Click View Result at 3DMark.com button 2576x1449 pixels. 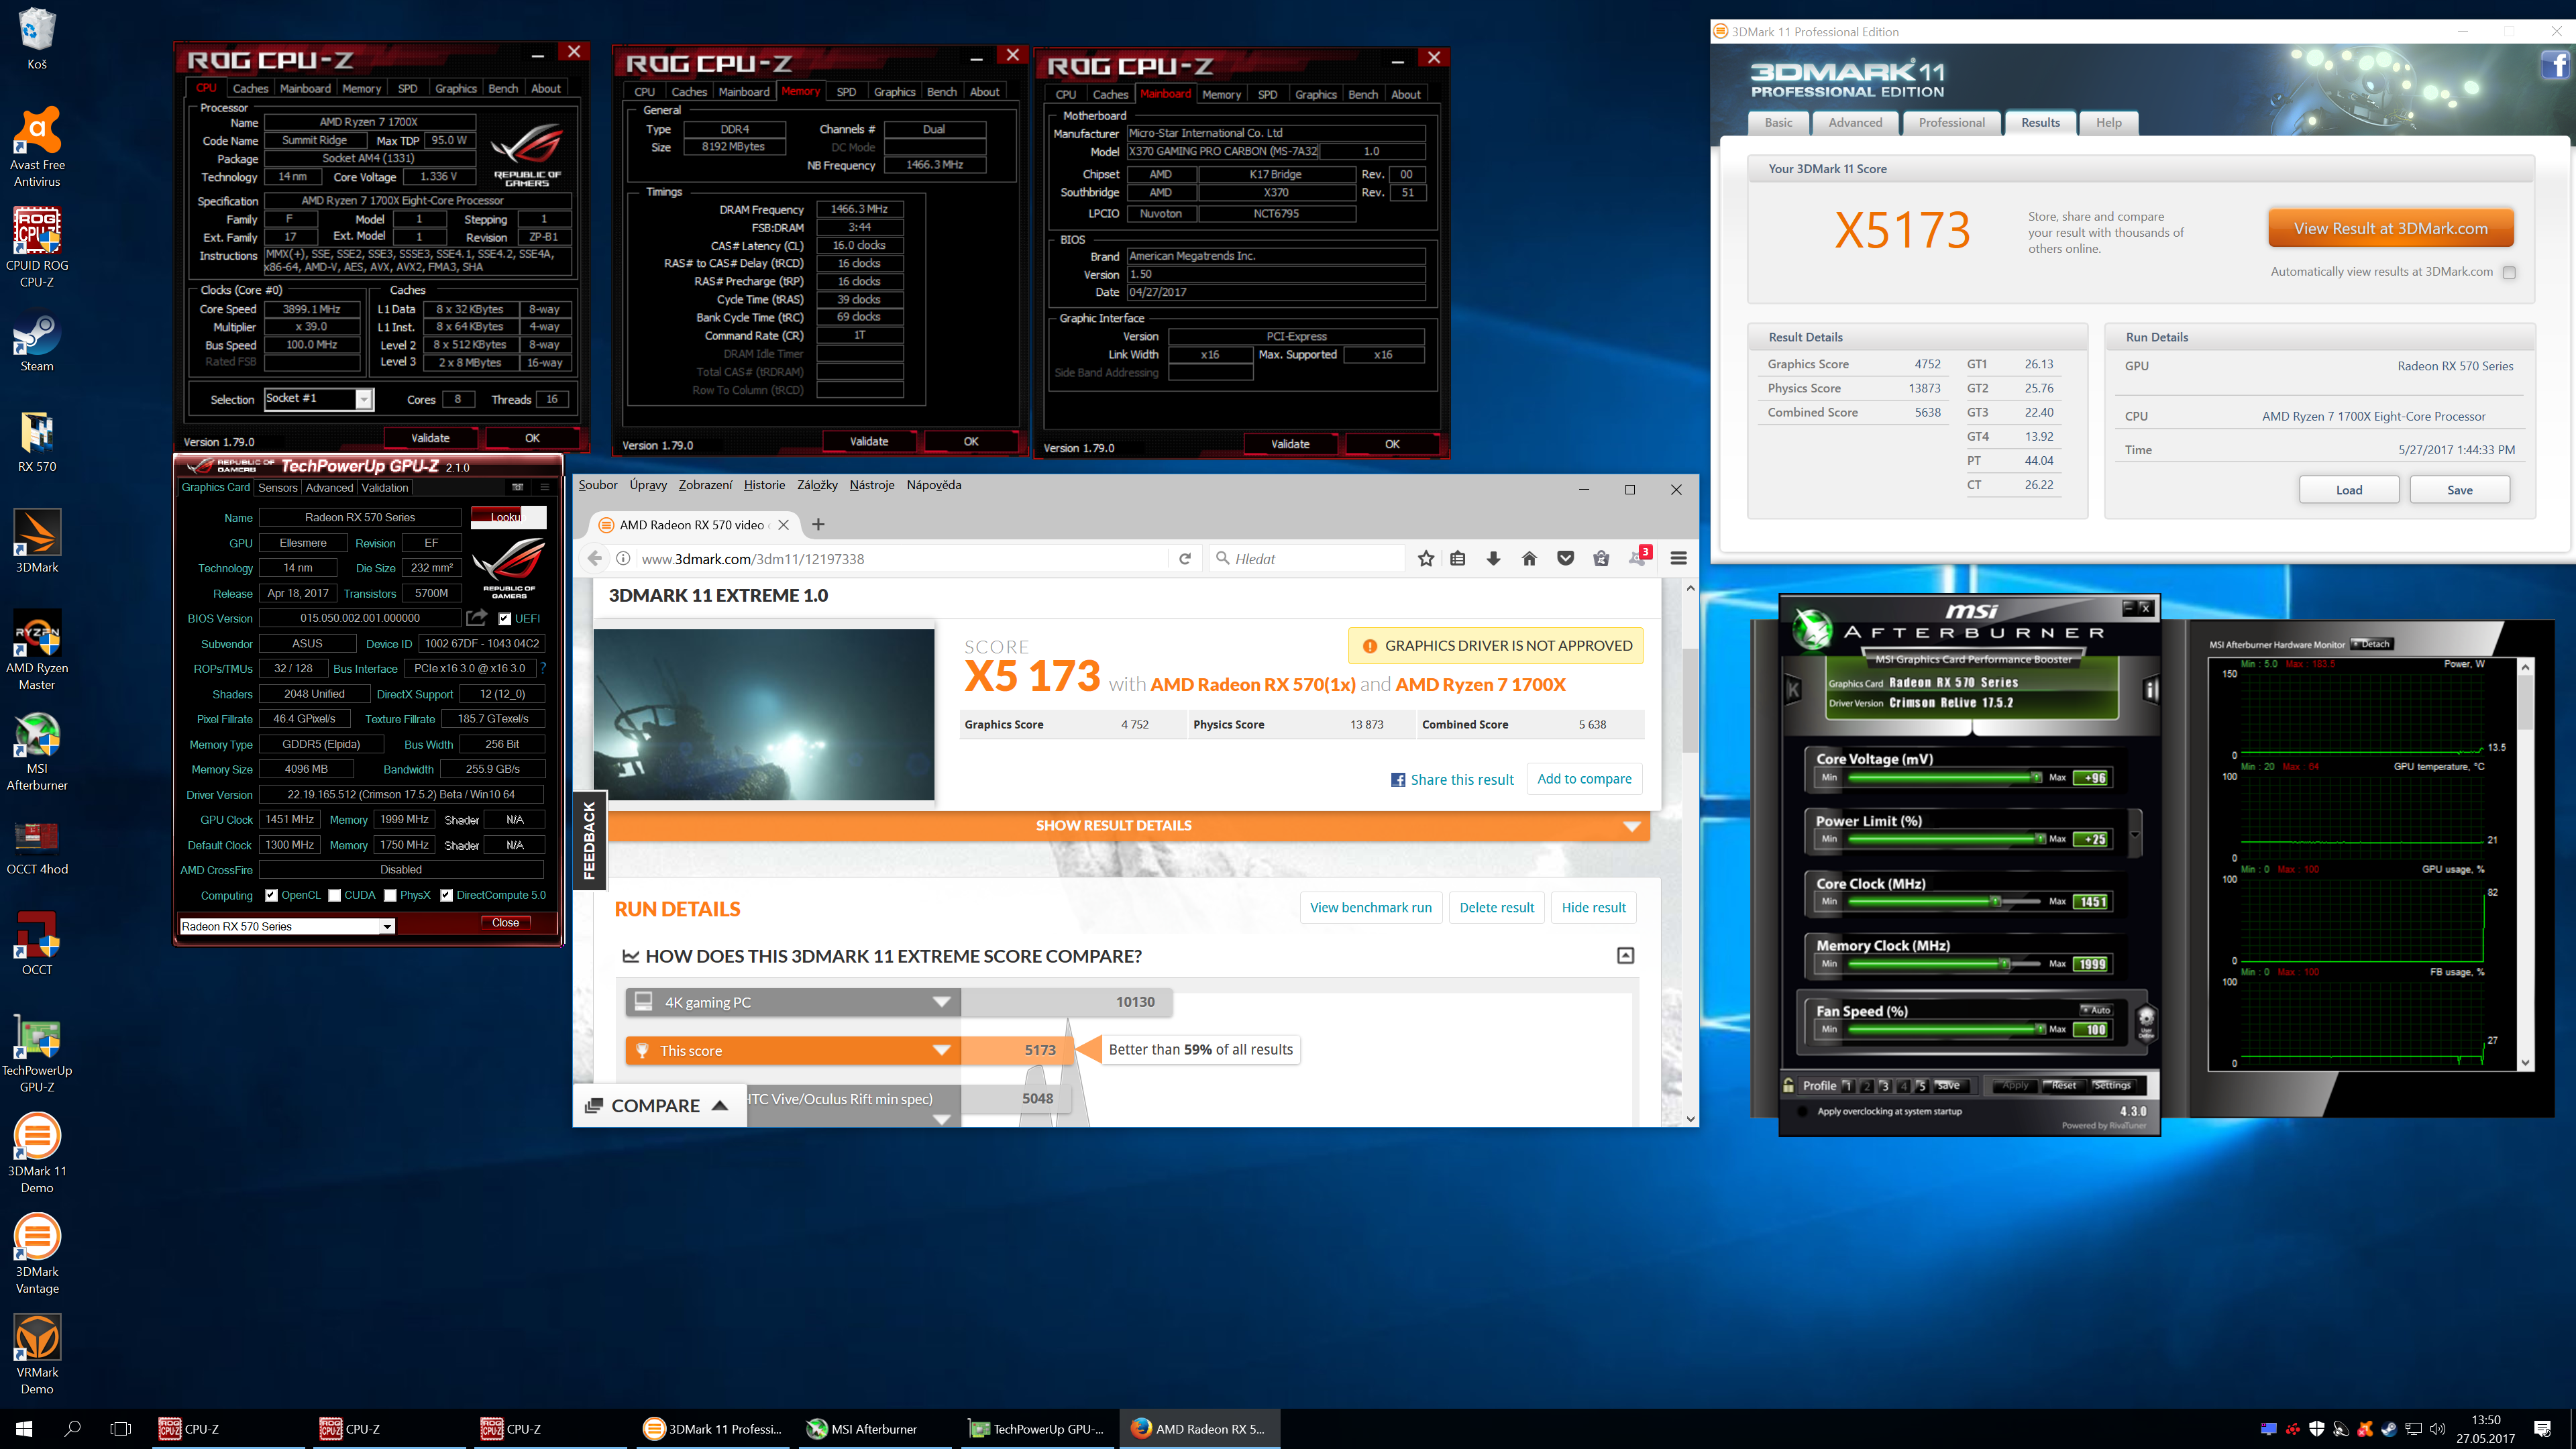coord(2390,228)
